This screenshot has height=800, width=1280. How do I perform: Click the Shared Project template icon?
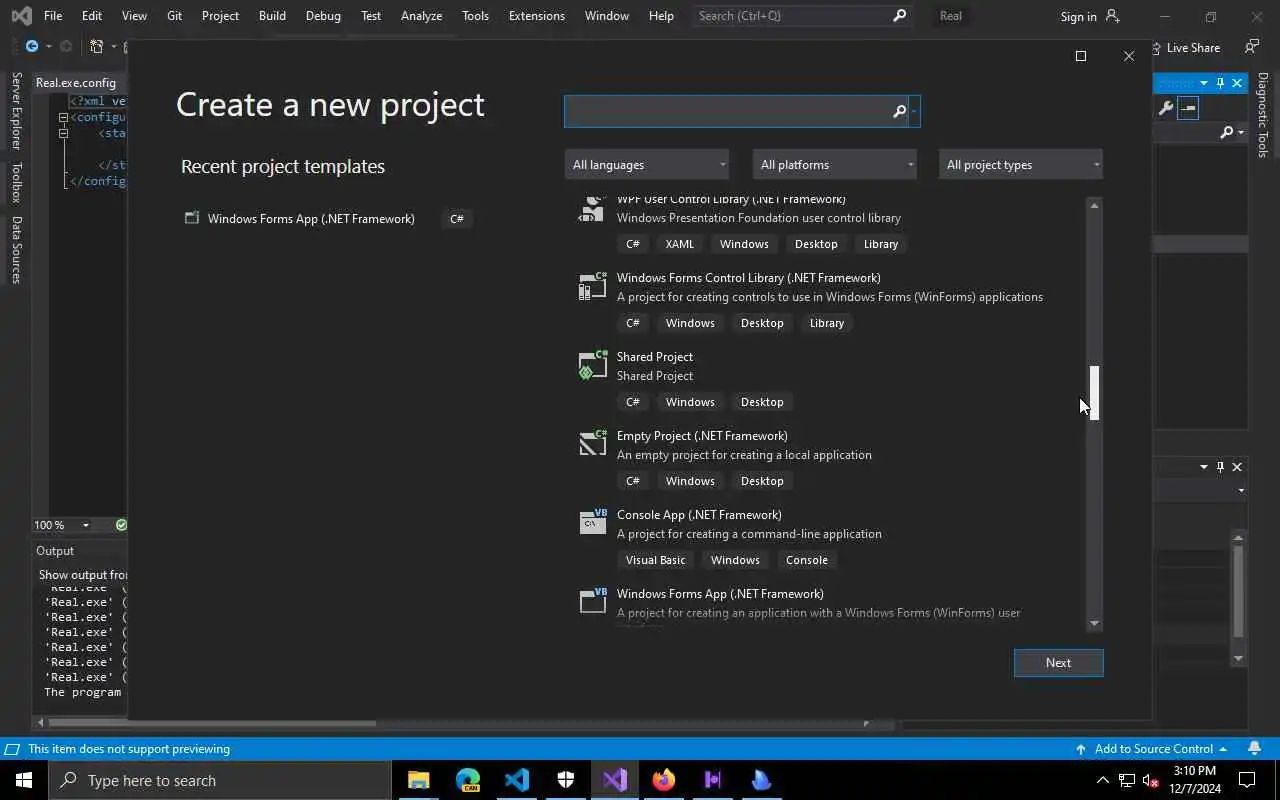pos(593,365)
